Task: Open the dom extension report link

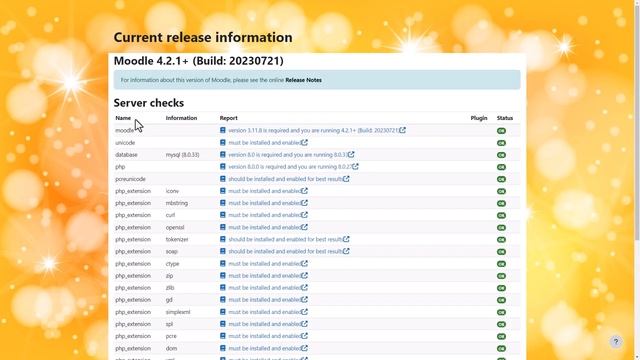Action: (264, 349)
